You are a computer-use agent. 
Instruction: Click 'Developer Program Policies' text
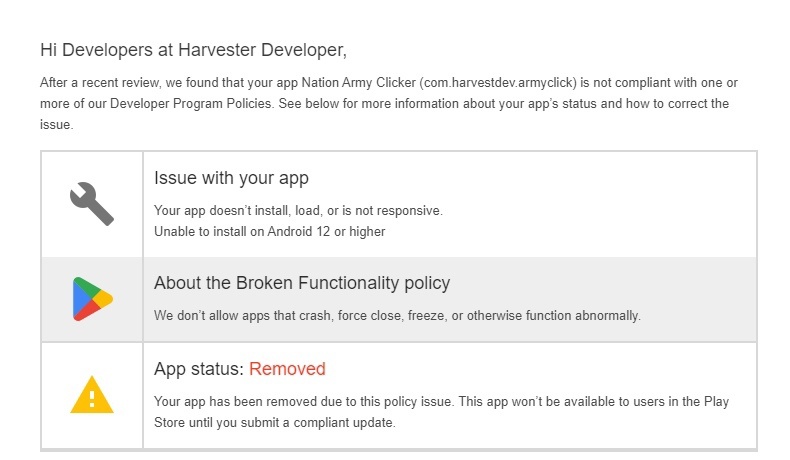tap(191, 104)
